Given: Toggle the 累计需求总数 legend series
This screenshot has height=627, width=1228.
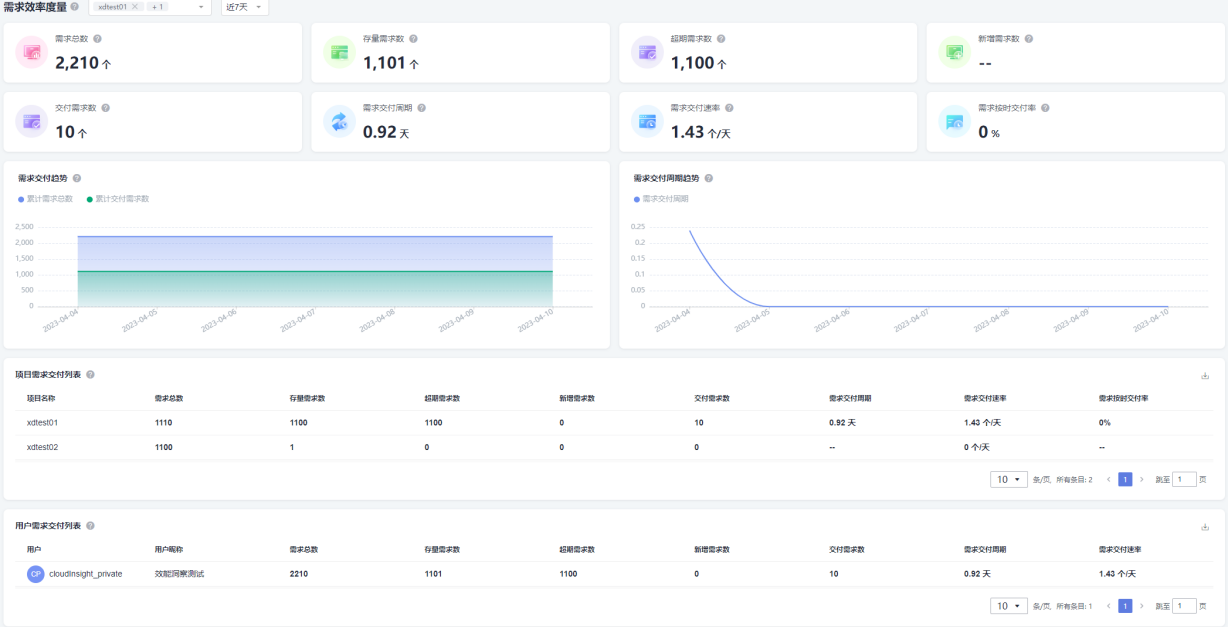Looking at the screenshot, I should coord(46,199).
